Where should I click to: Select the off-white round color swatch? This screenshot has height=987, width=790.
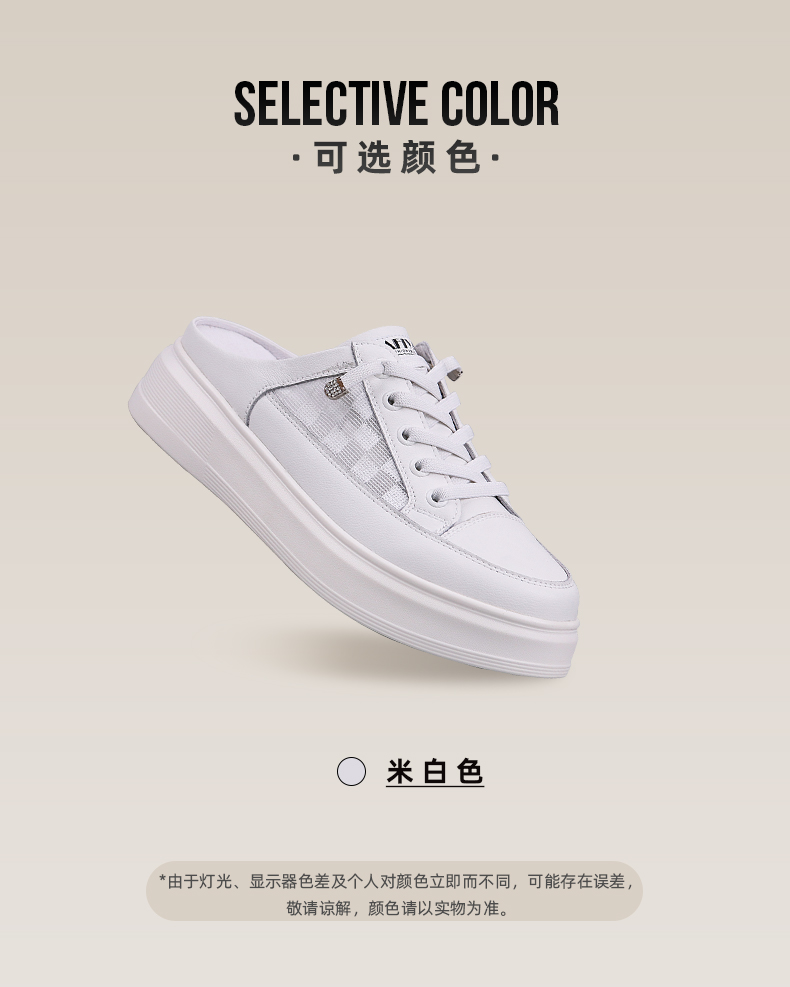351,771
